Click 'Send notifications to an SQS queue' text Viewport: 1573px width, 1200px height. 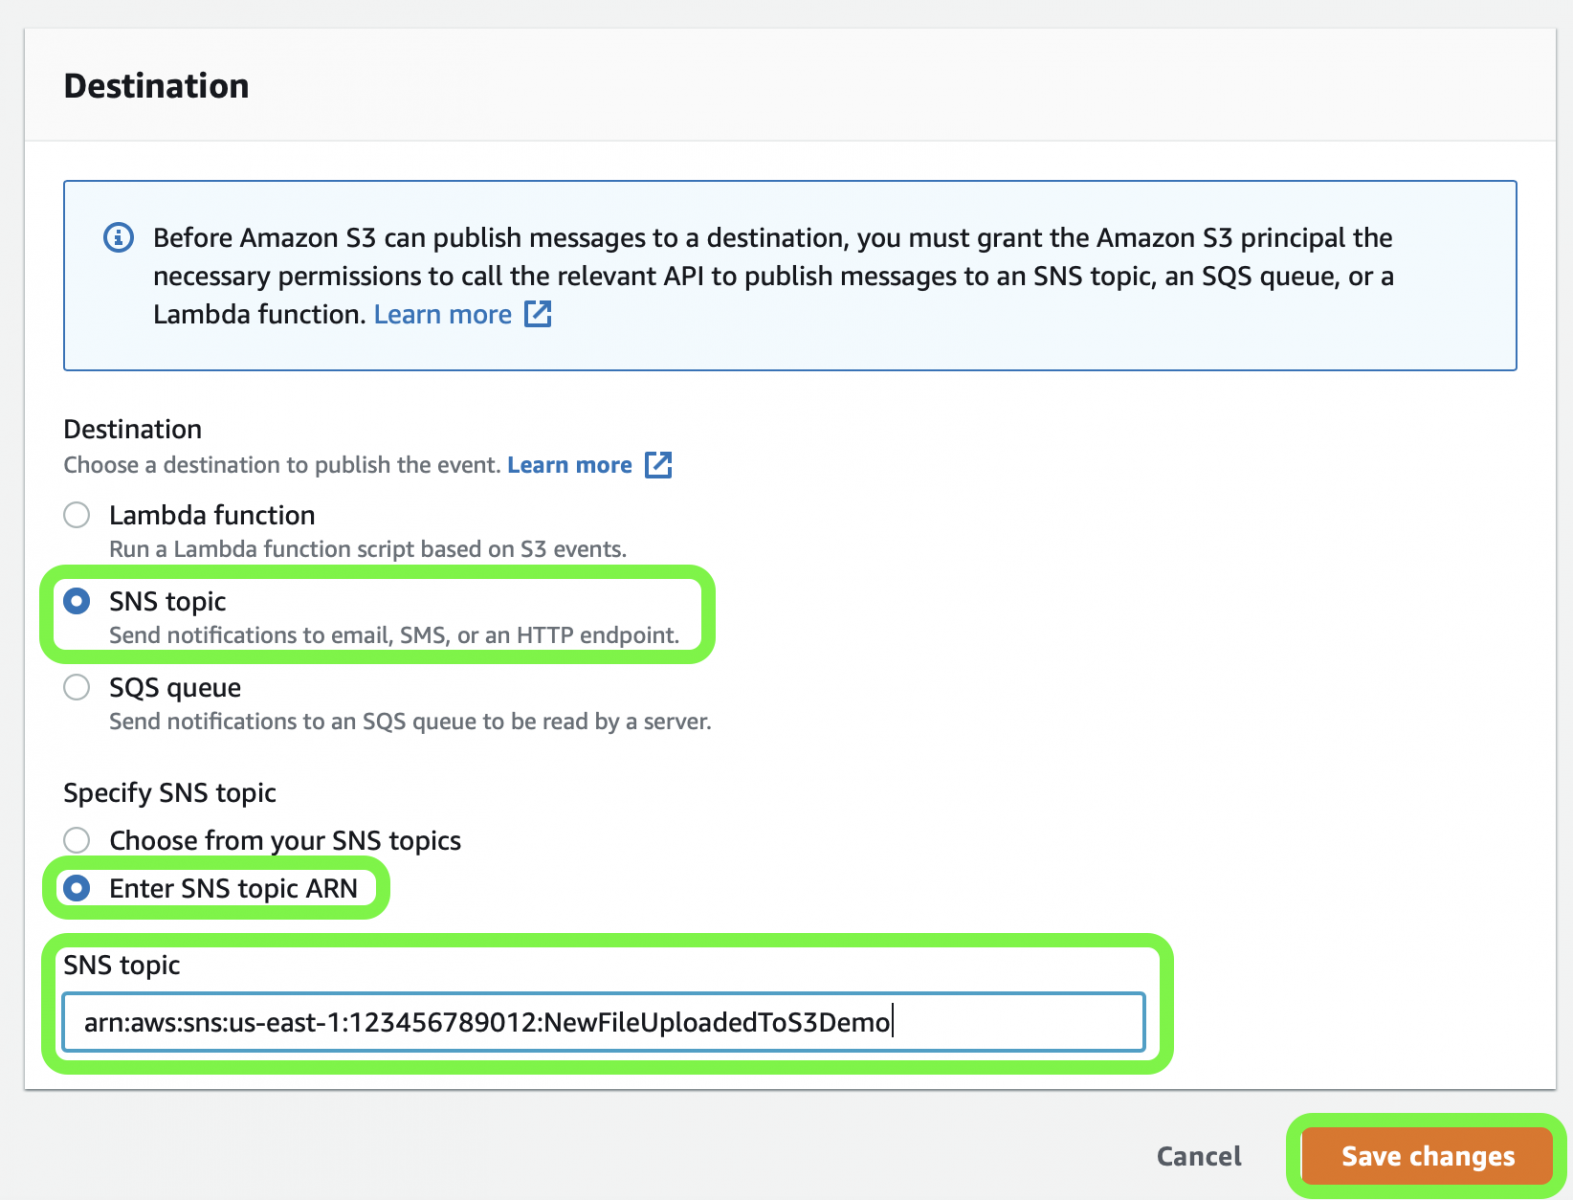[x=410, y=721]
